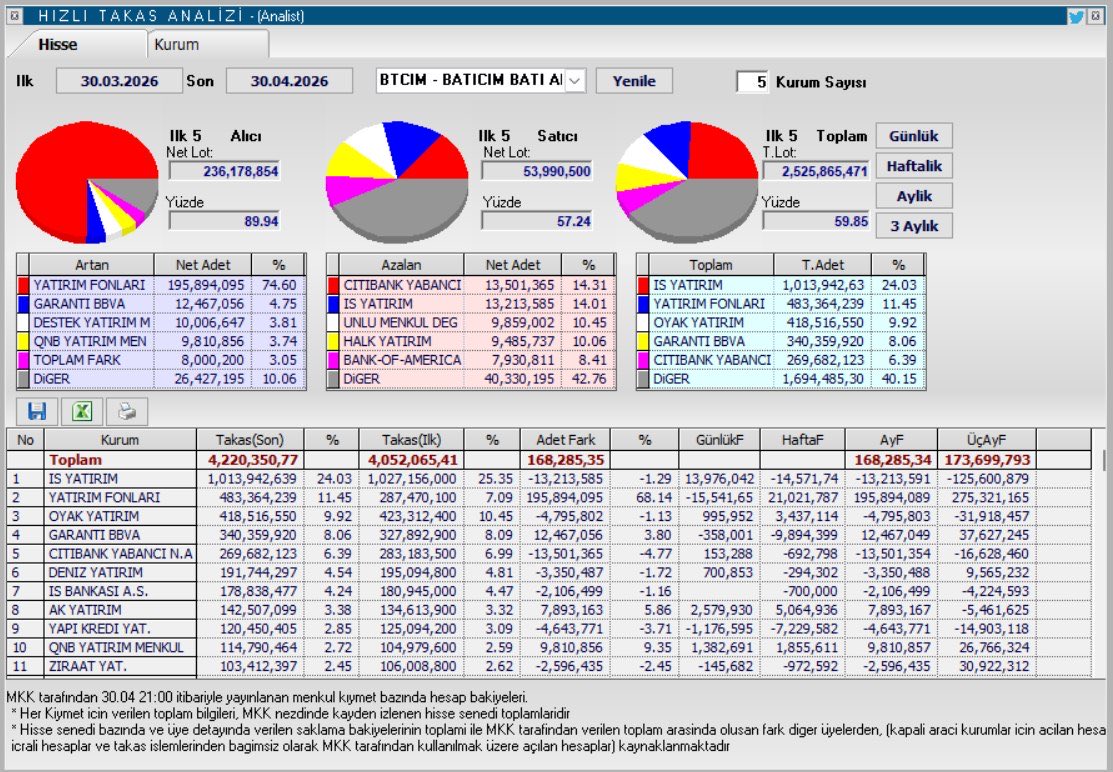Sort by the HaftaF column header

802,440
